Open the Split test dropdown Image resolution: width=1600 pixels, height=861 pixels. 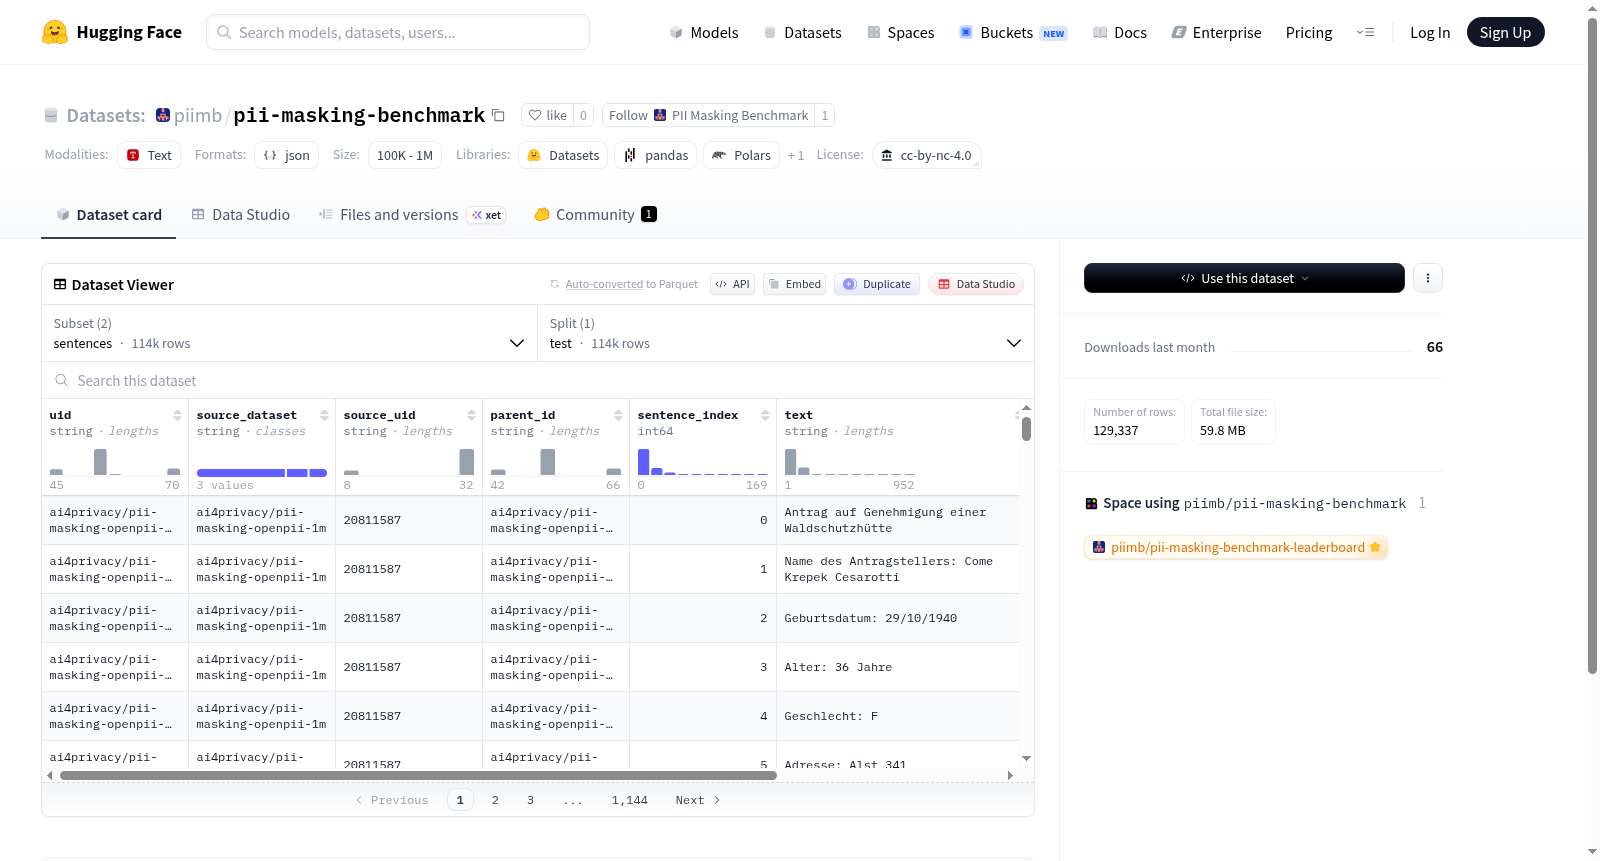786,334
